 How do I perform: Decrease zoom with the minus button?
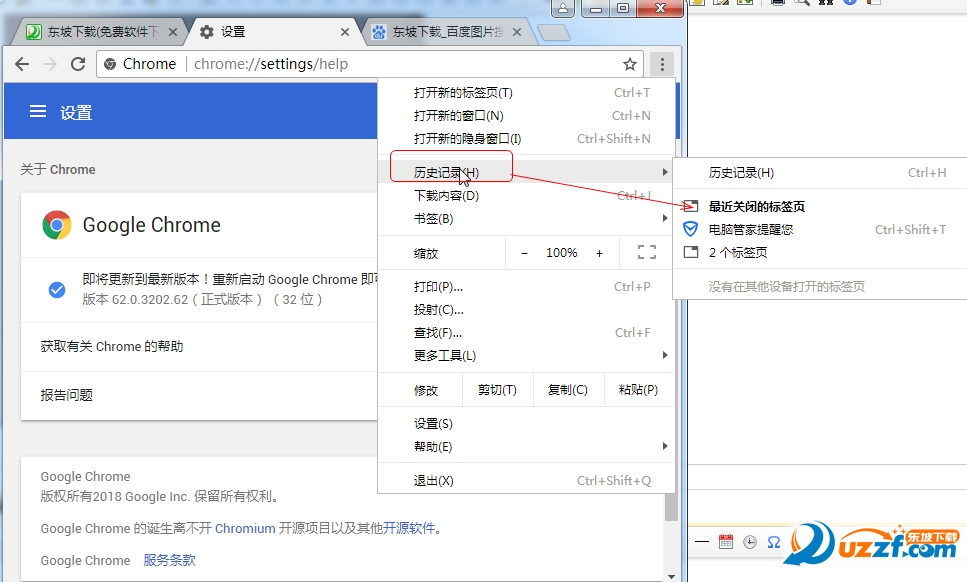point(524,253)
